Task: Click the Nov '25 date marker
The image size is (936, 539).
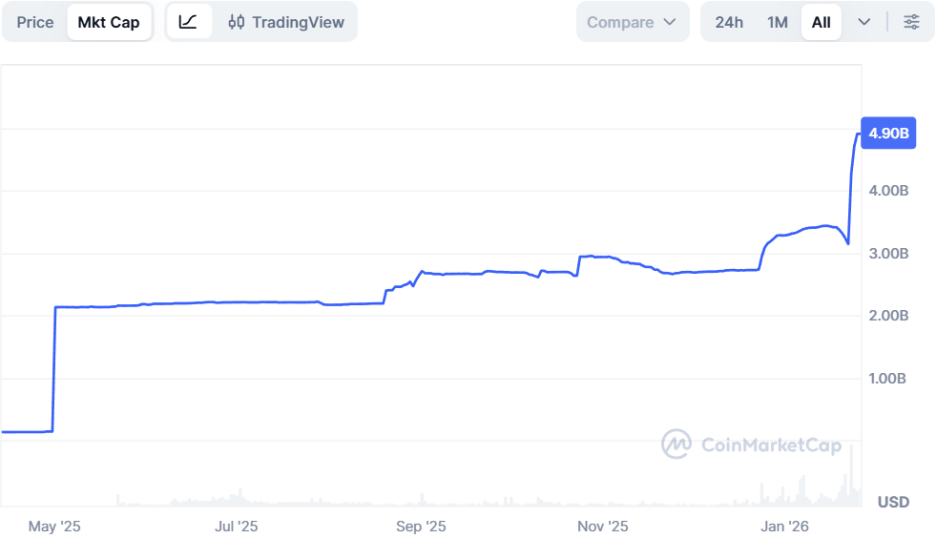Action: click(x=603, y=526)
